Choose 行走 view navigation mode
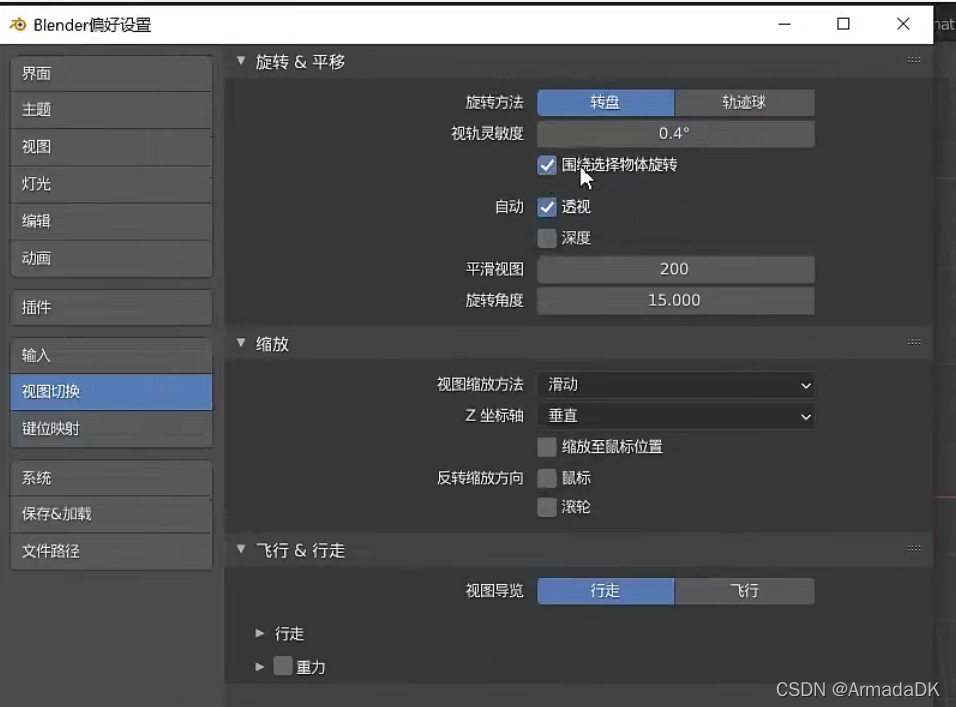Screen dimensions: 956x707 (605, 591)
